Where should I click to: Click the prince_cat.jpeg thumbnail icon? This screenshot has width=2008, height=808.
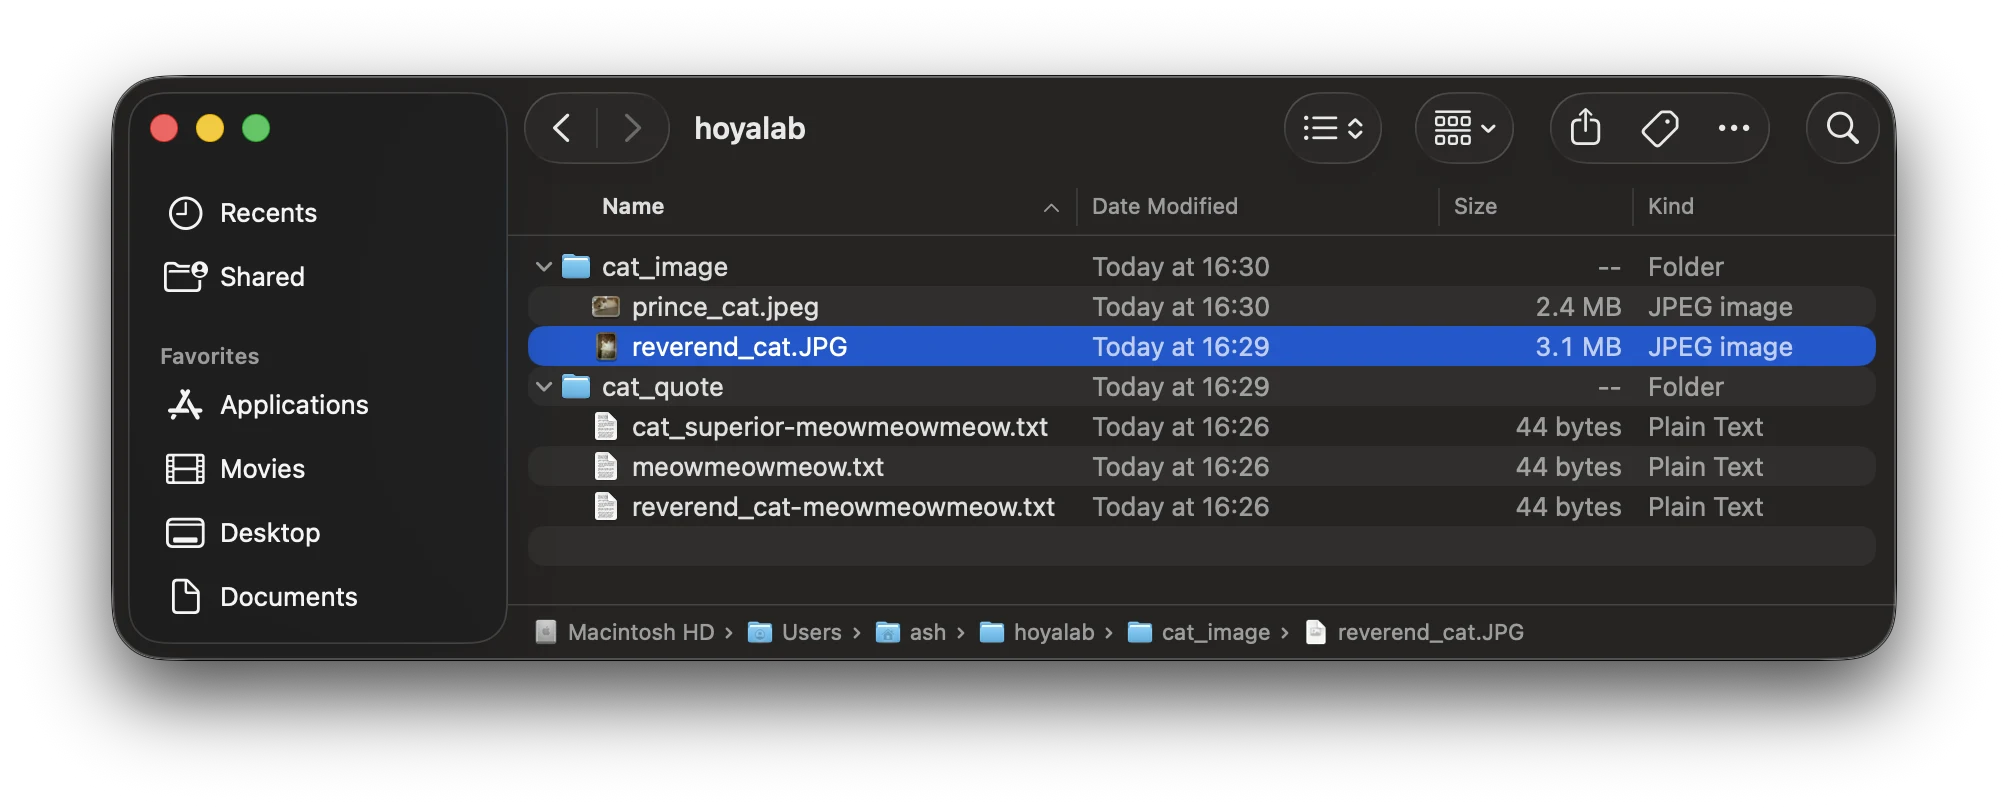pos(606,306)
